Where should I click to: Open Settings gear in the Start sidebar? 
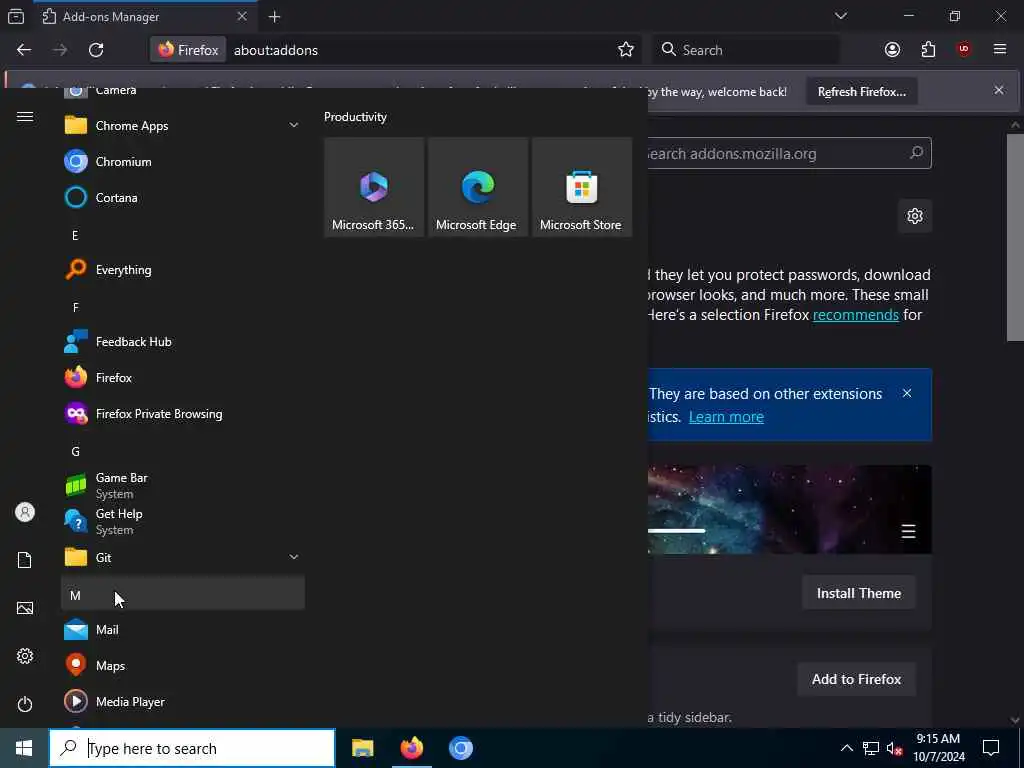click(x=25, y=656)
